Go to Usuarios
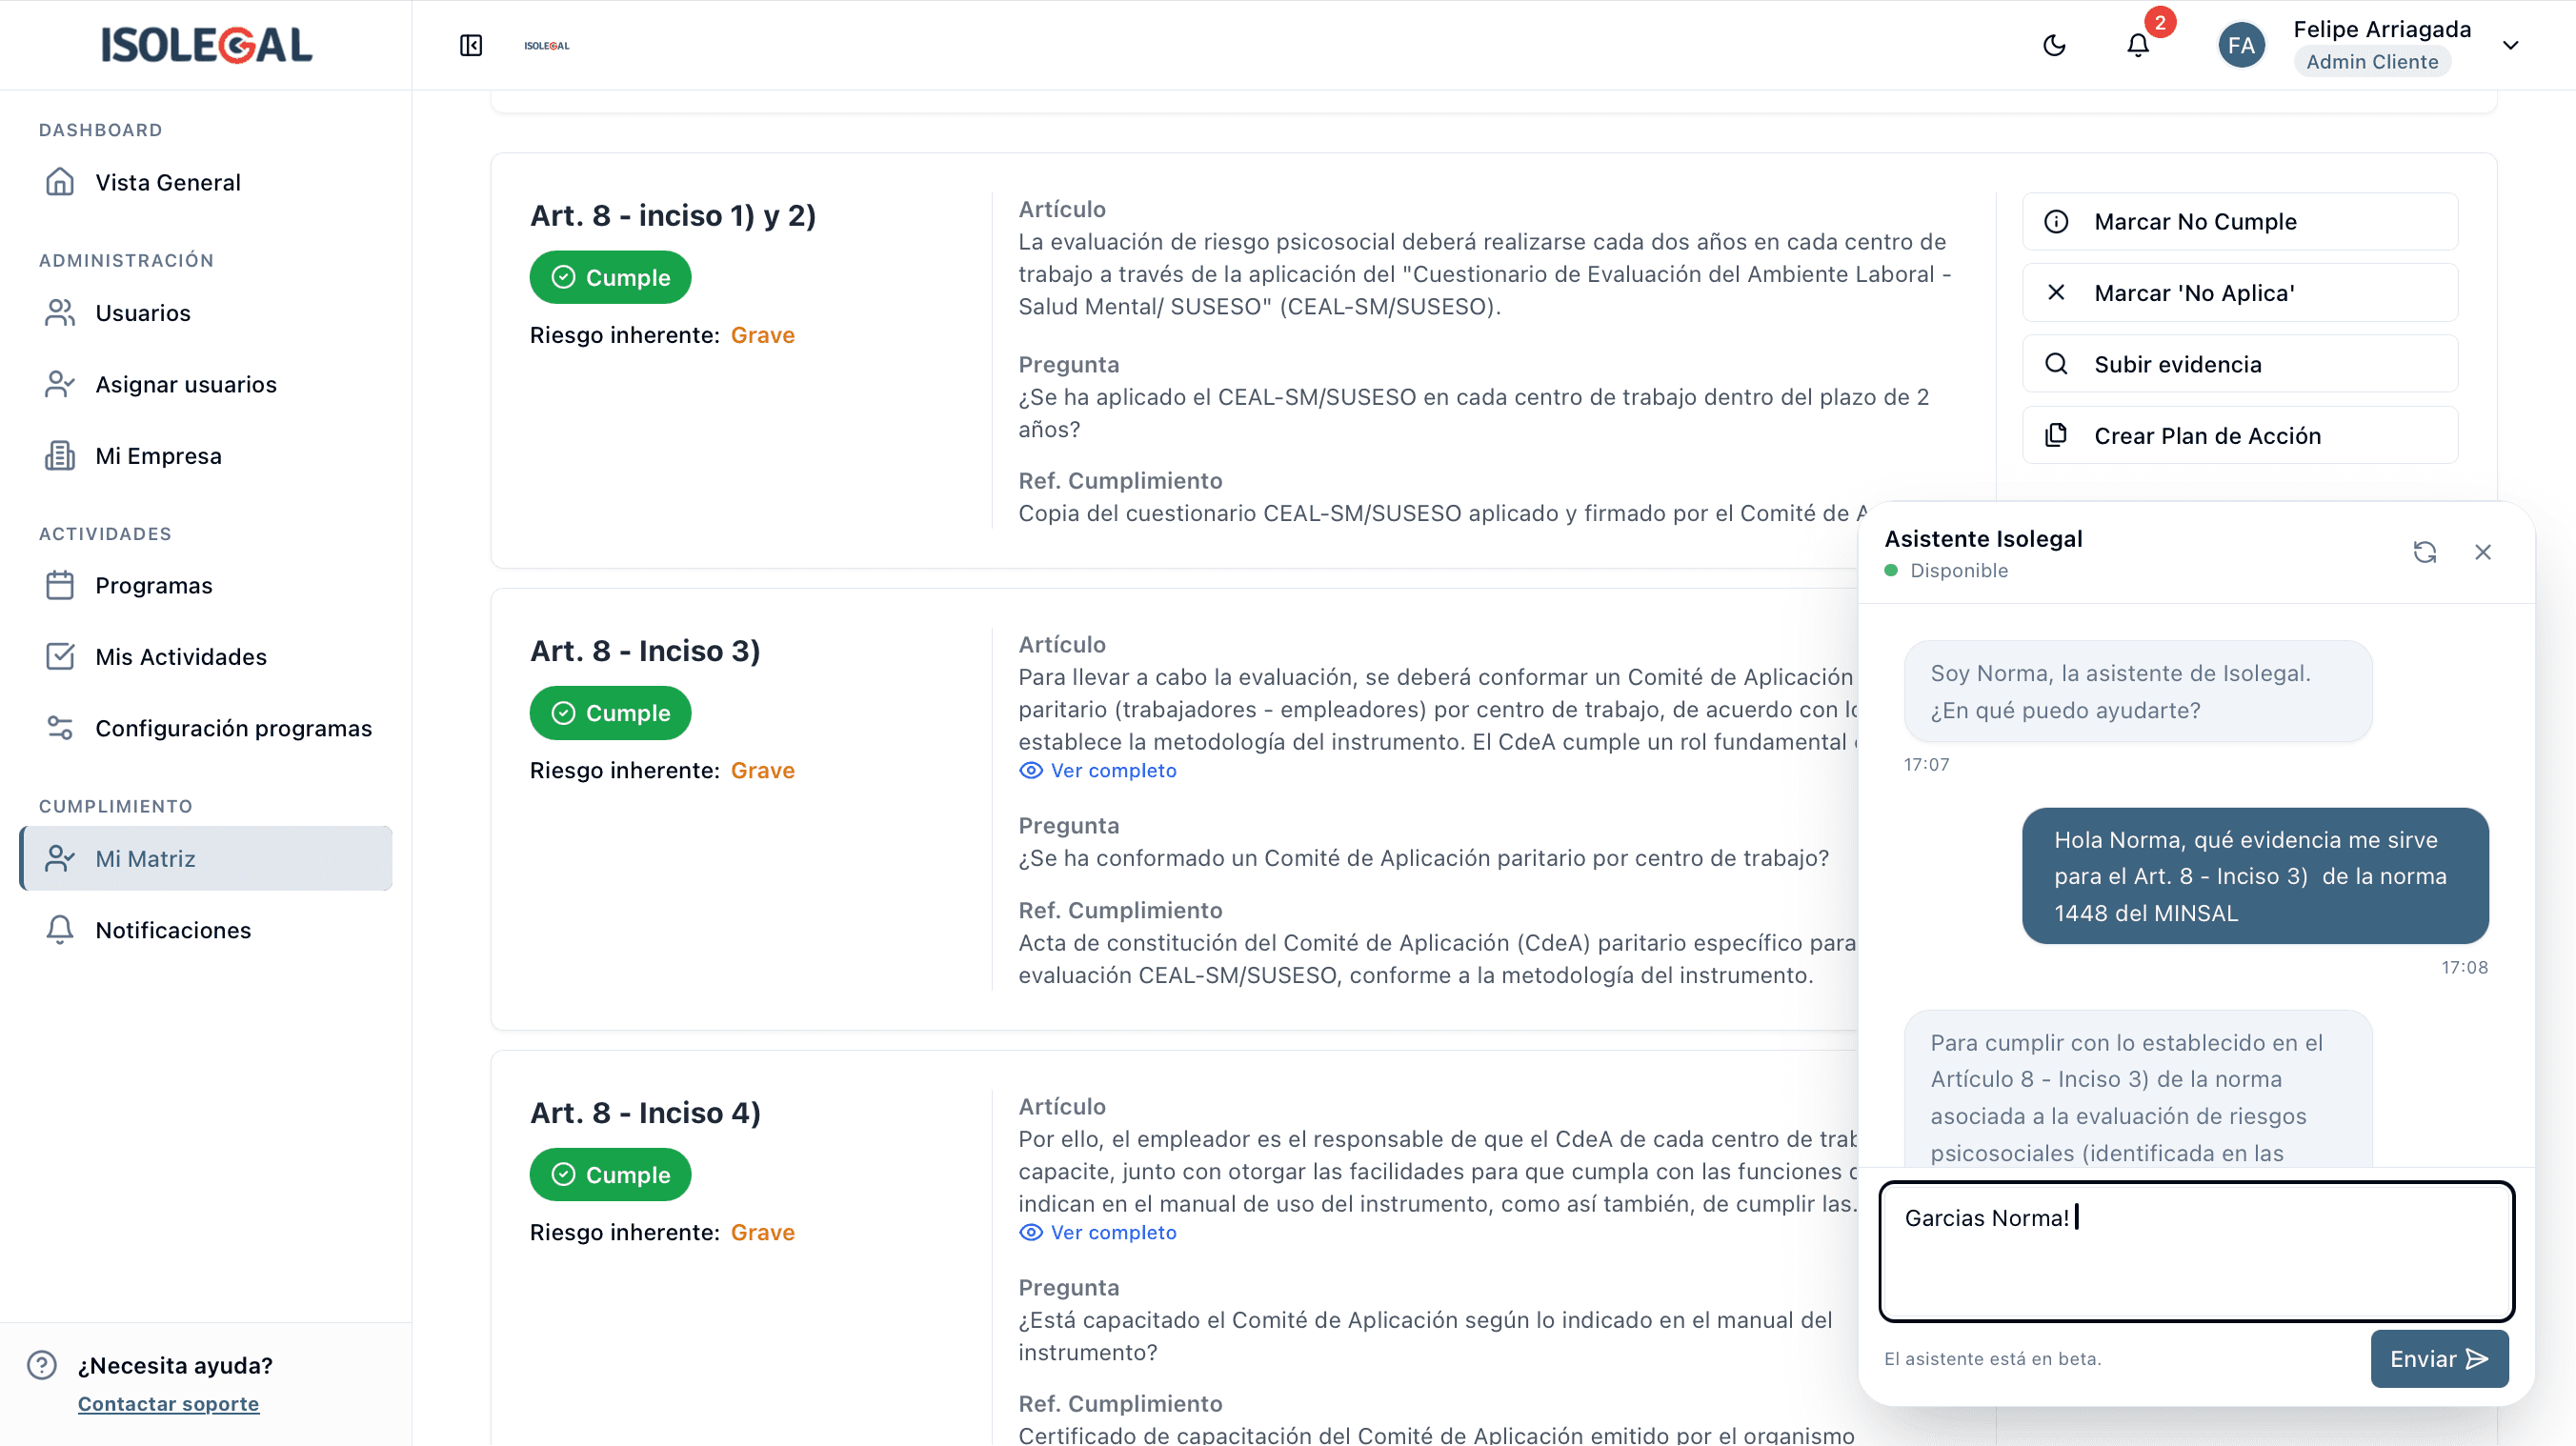2576x1446 pixels. click(x=206, y=313)
